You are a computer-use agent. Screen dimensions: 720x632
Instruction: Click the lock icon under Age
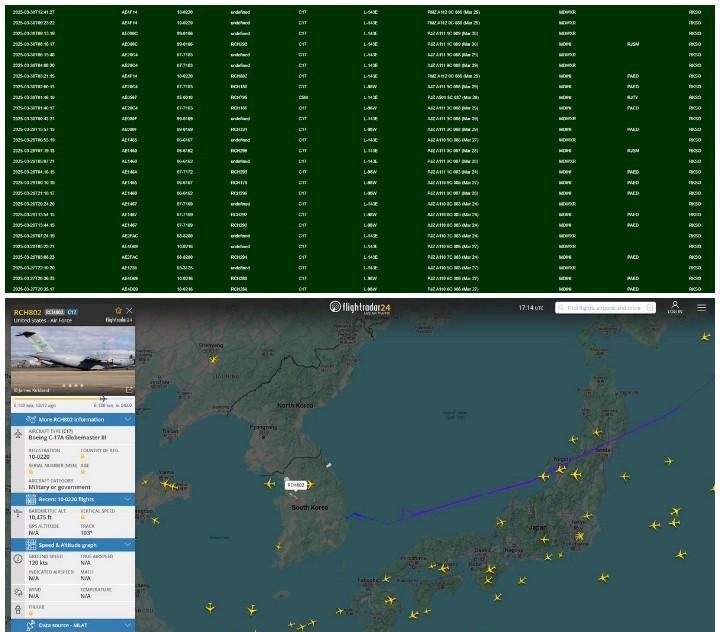(83, 472)
